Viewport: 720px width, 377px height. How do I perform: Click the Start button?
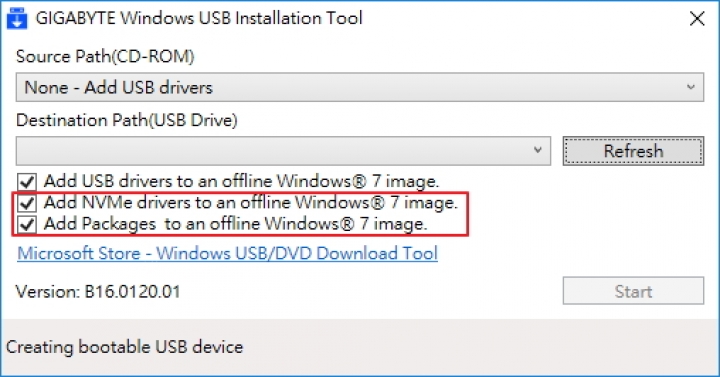point(633,291)
